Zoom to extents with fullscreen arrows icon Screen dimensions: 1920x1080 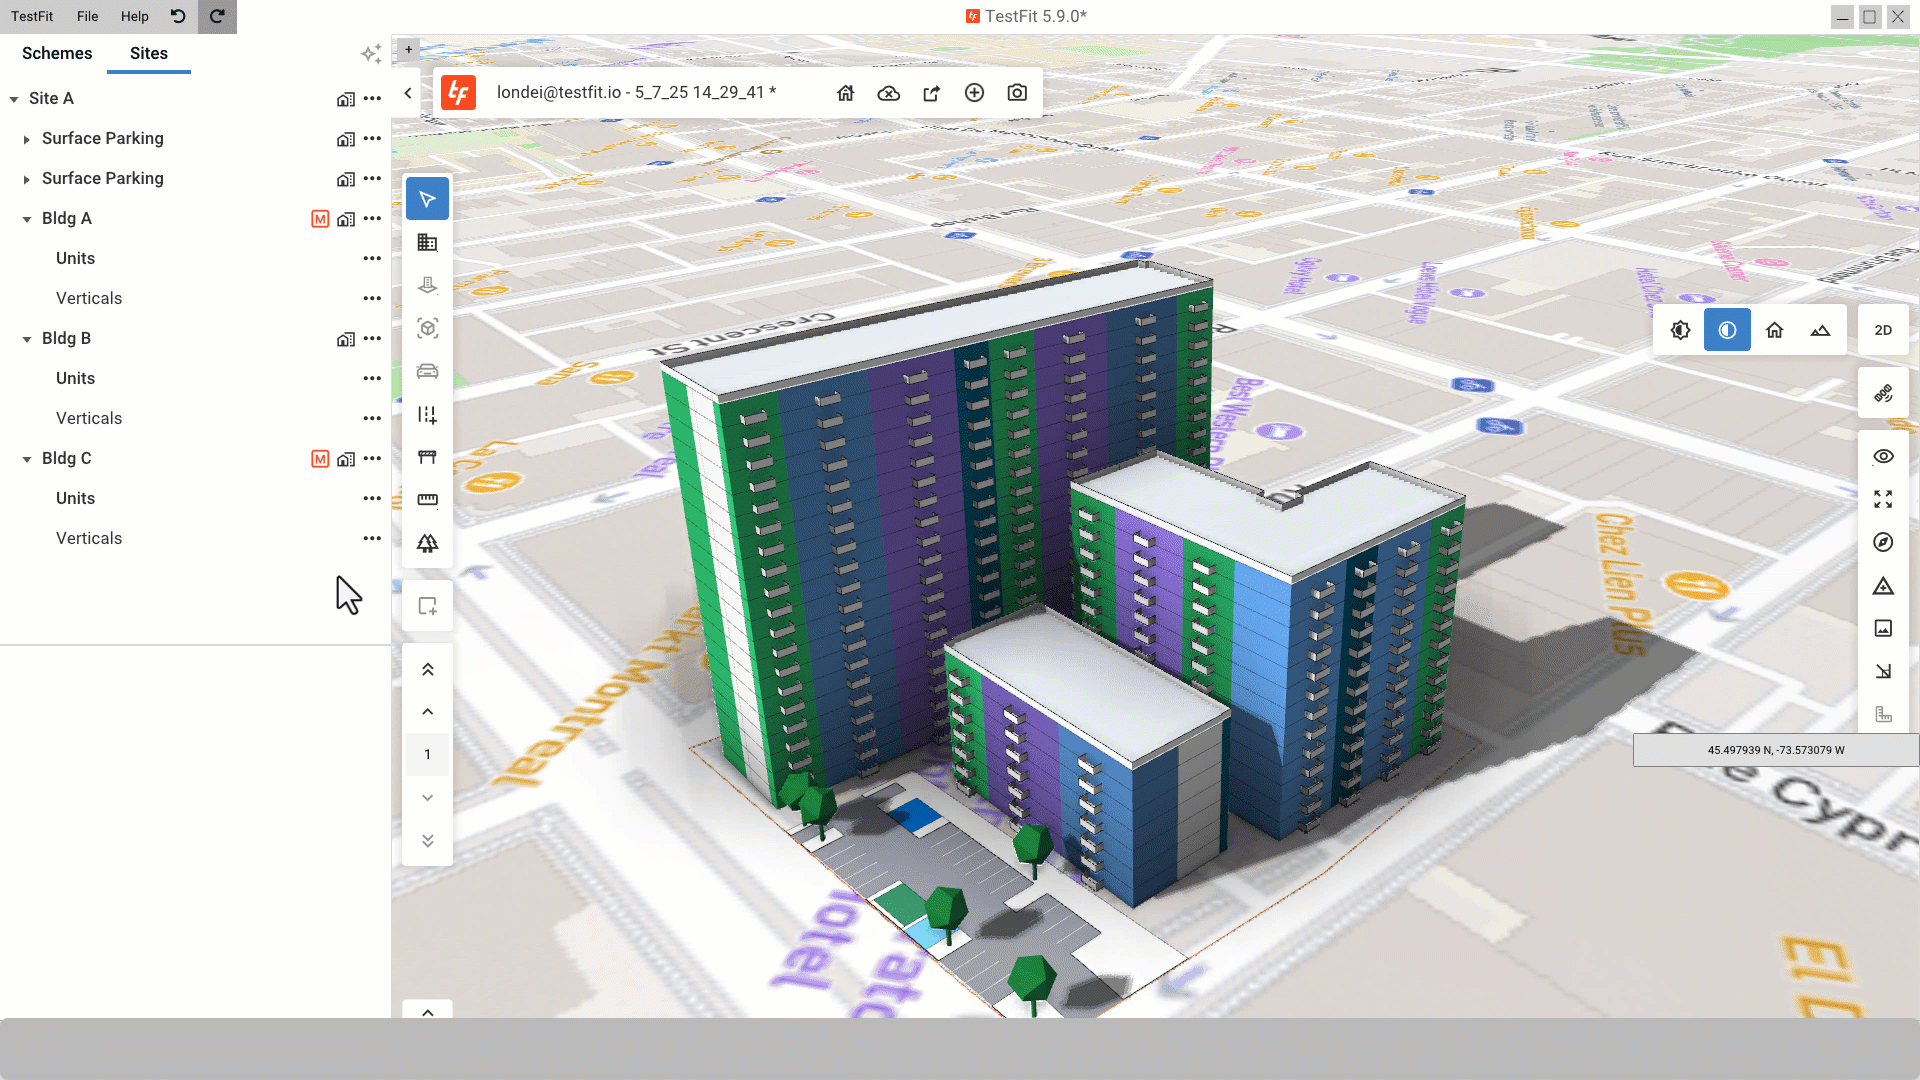(1883, 500)
